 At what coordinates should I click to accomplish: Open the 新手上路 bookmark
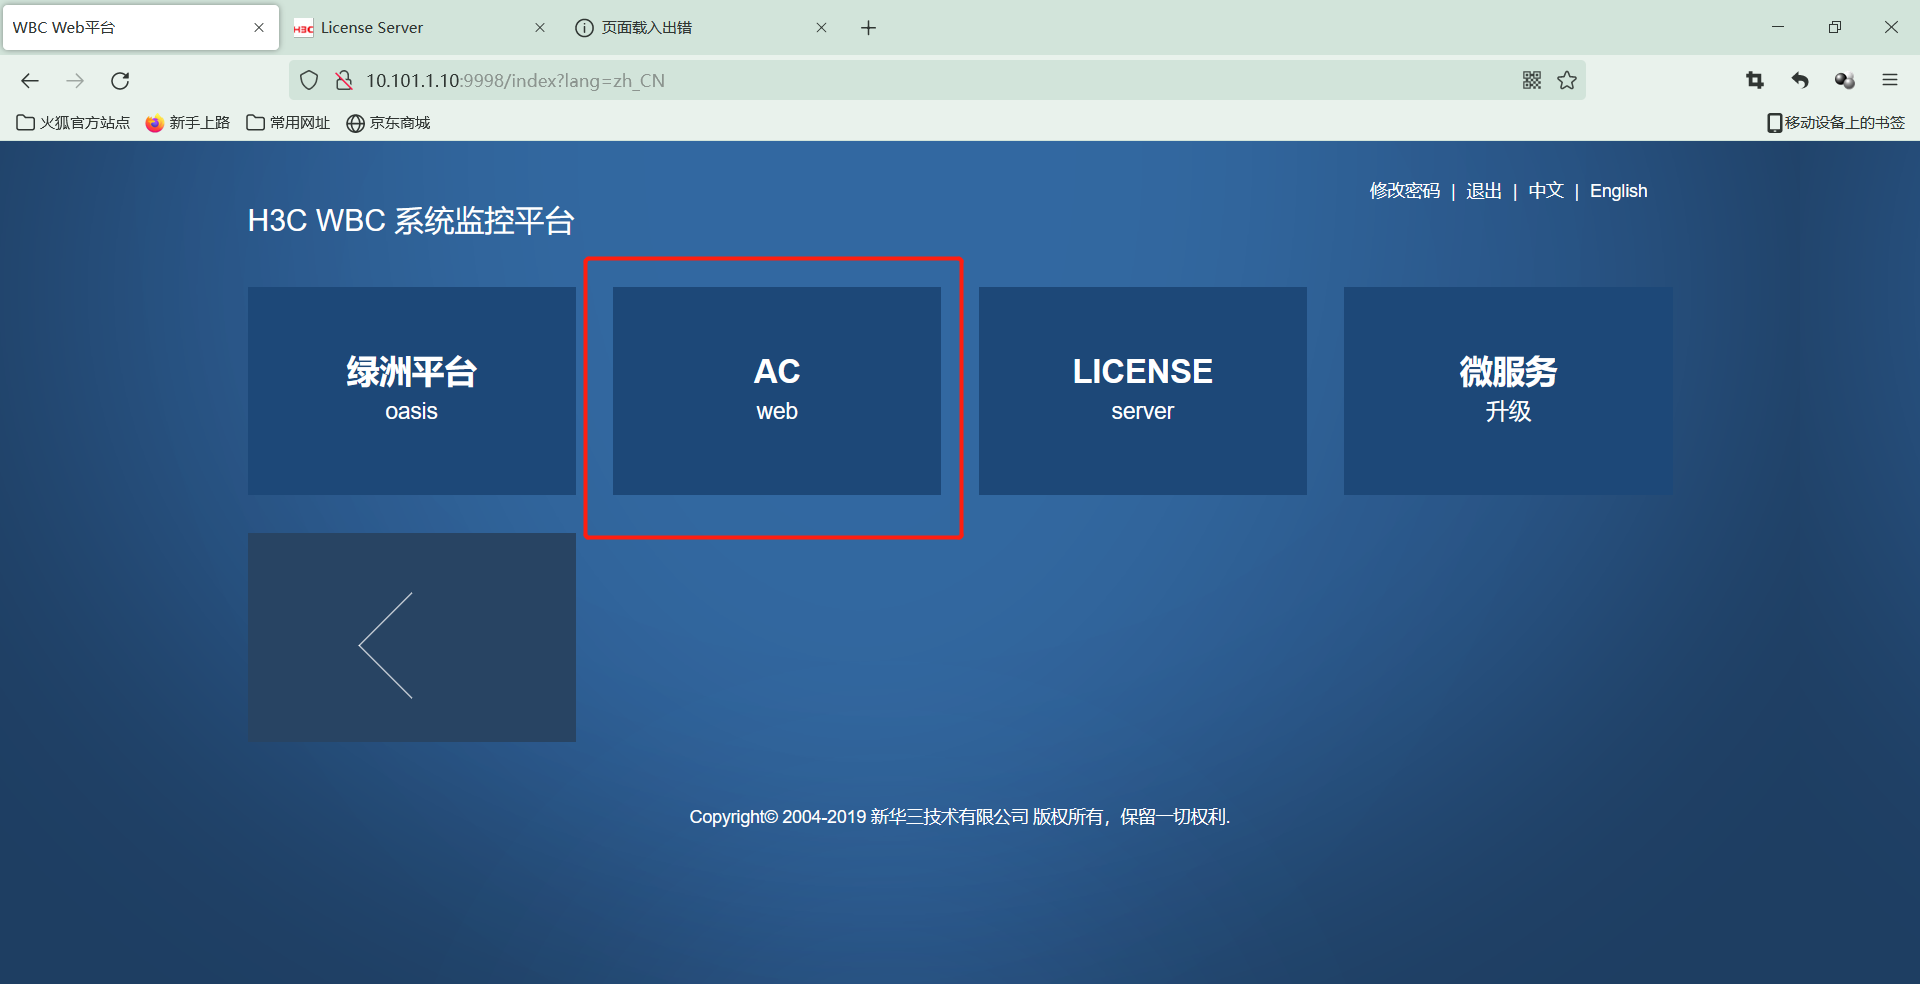click(x=188, y=123)
